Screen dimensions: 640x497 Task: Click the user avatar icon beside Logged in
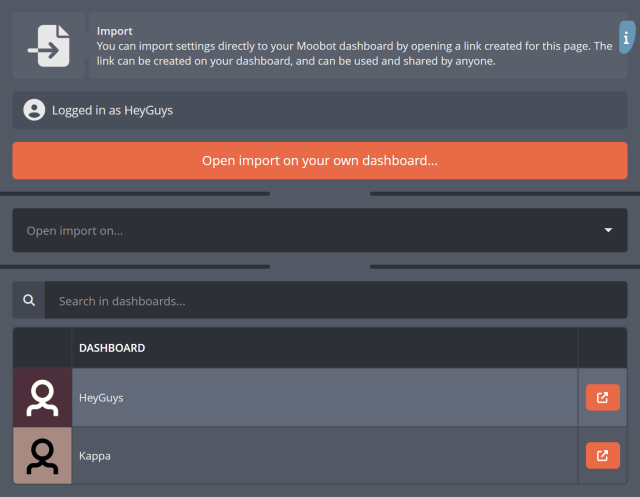pos(34,110)
